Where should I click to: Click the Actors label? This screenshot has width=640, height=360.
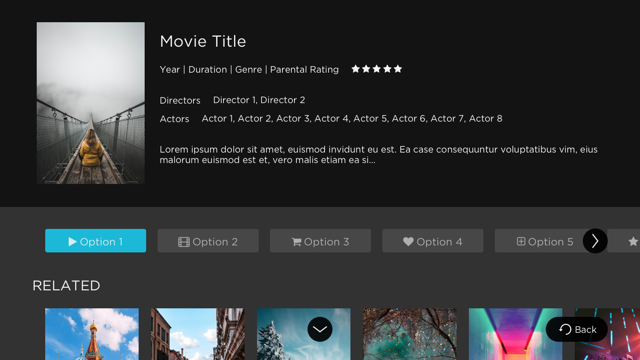pos(174,119)
